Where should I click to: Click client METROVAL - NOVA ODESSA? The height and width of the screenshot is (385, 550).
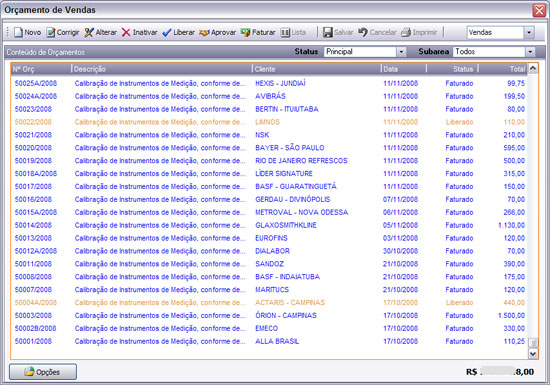pyautogui.click(x=301, y=212)
